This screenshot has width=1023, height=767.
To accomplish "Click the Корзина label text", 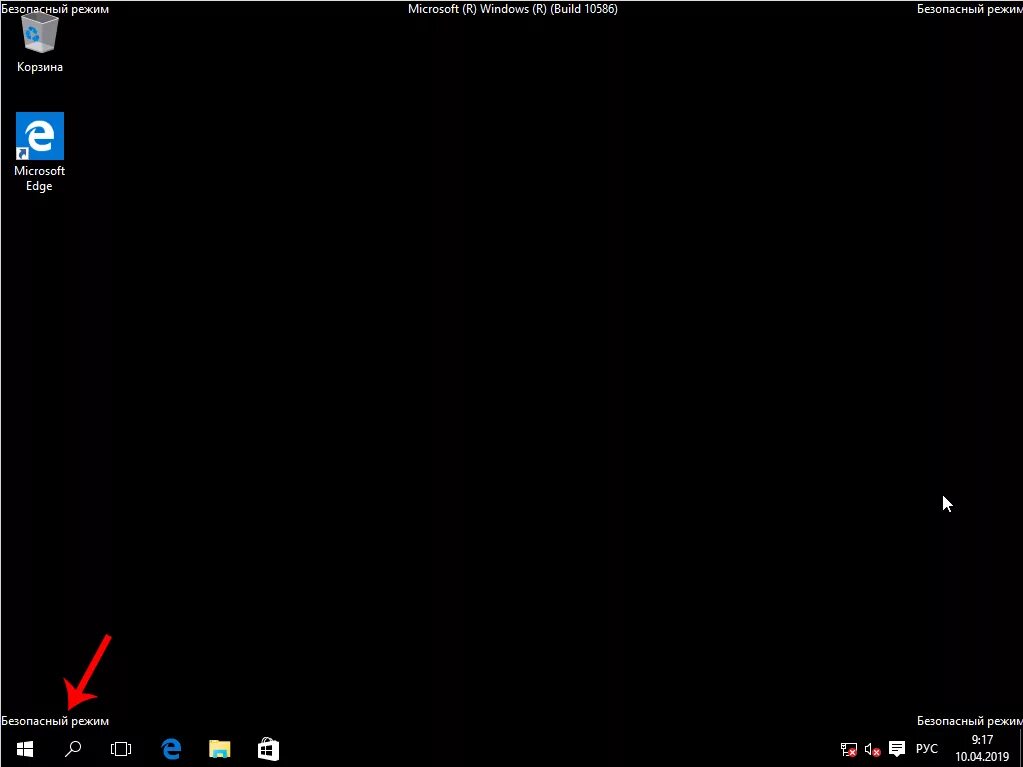I will (40, 67).
